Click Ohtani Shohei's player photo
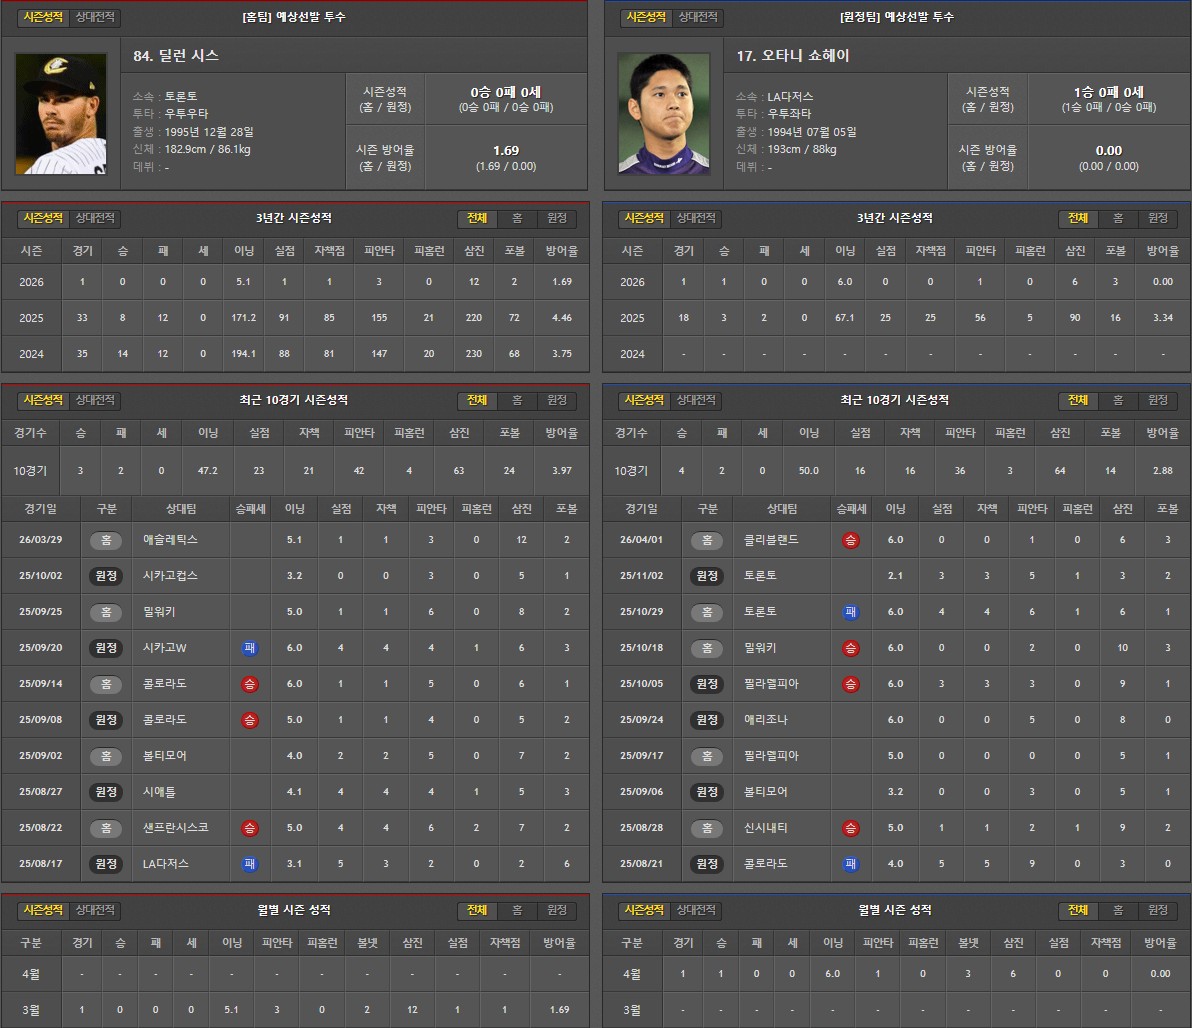This screenshot has height=1028, width=1192. tap(664, 114)
